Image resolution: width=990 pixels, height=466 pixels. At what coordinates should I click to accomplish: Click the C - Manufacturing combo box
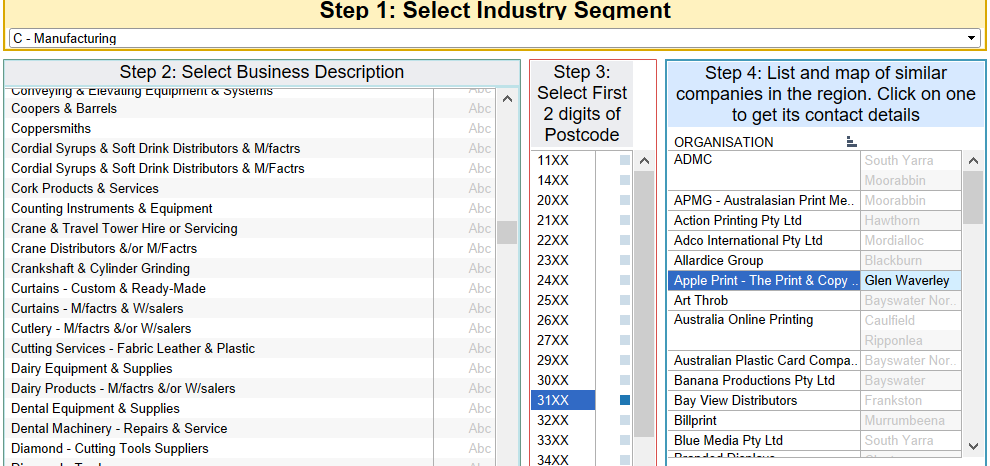pyautogui.click(x=490, y=38)
